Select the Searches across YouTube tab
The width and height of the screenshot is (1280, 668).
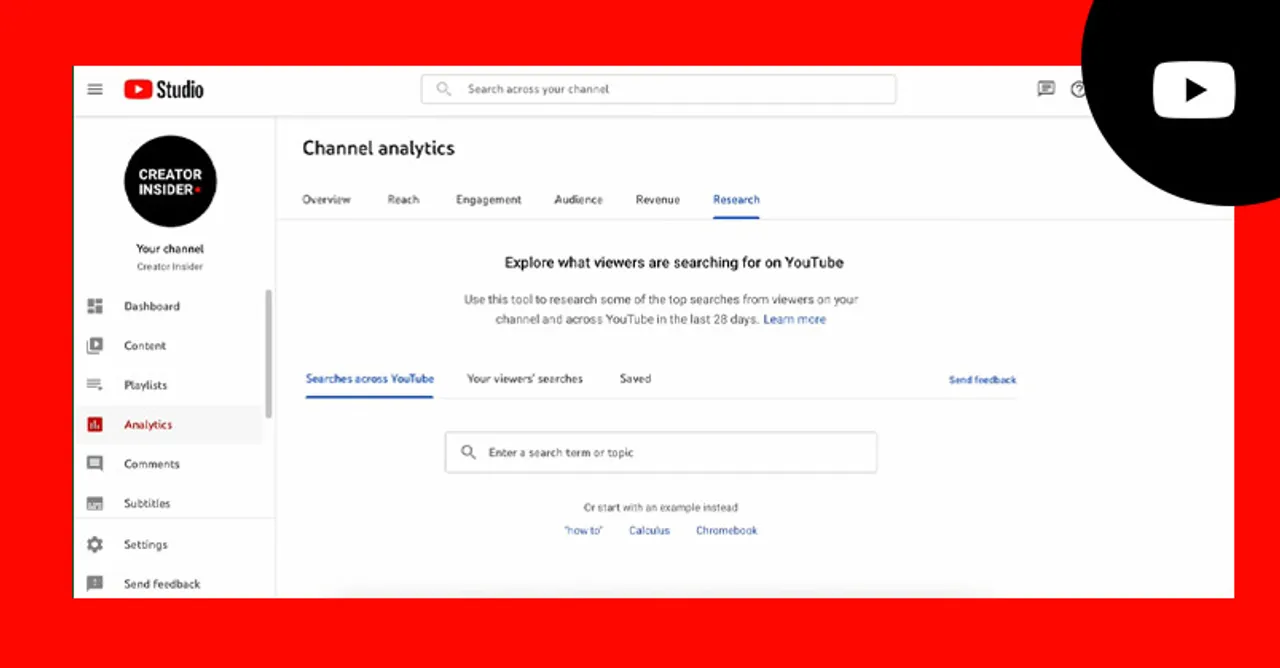coord(370,379)
